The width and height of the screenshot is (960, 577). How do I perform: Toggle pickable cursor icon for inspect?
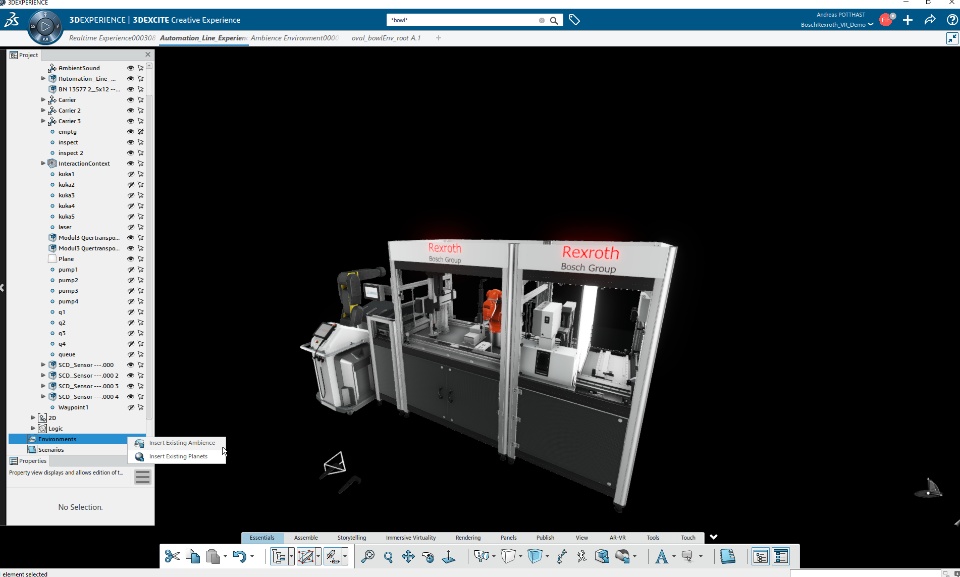click(x=141, y=142)
